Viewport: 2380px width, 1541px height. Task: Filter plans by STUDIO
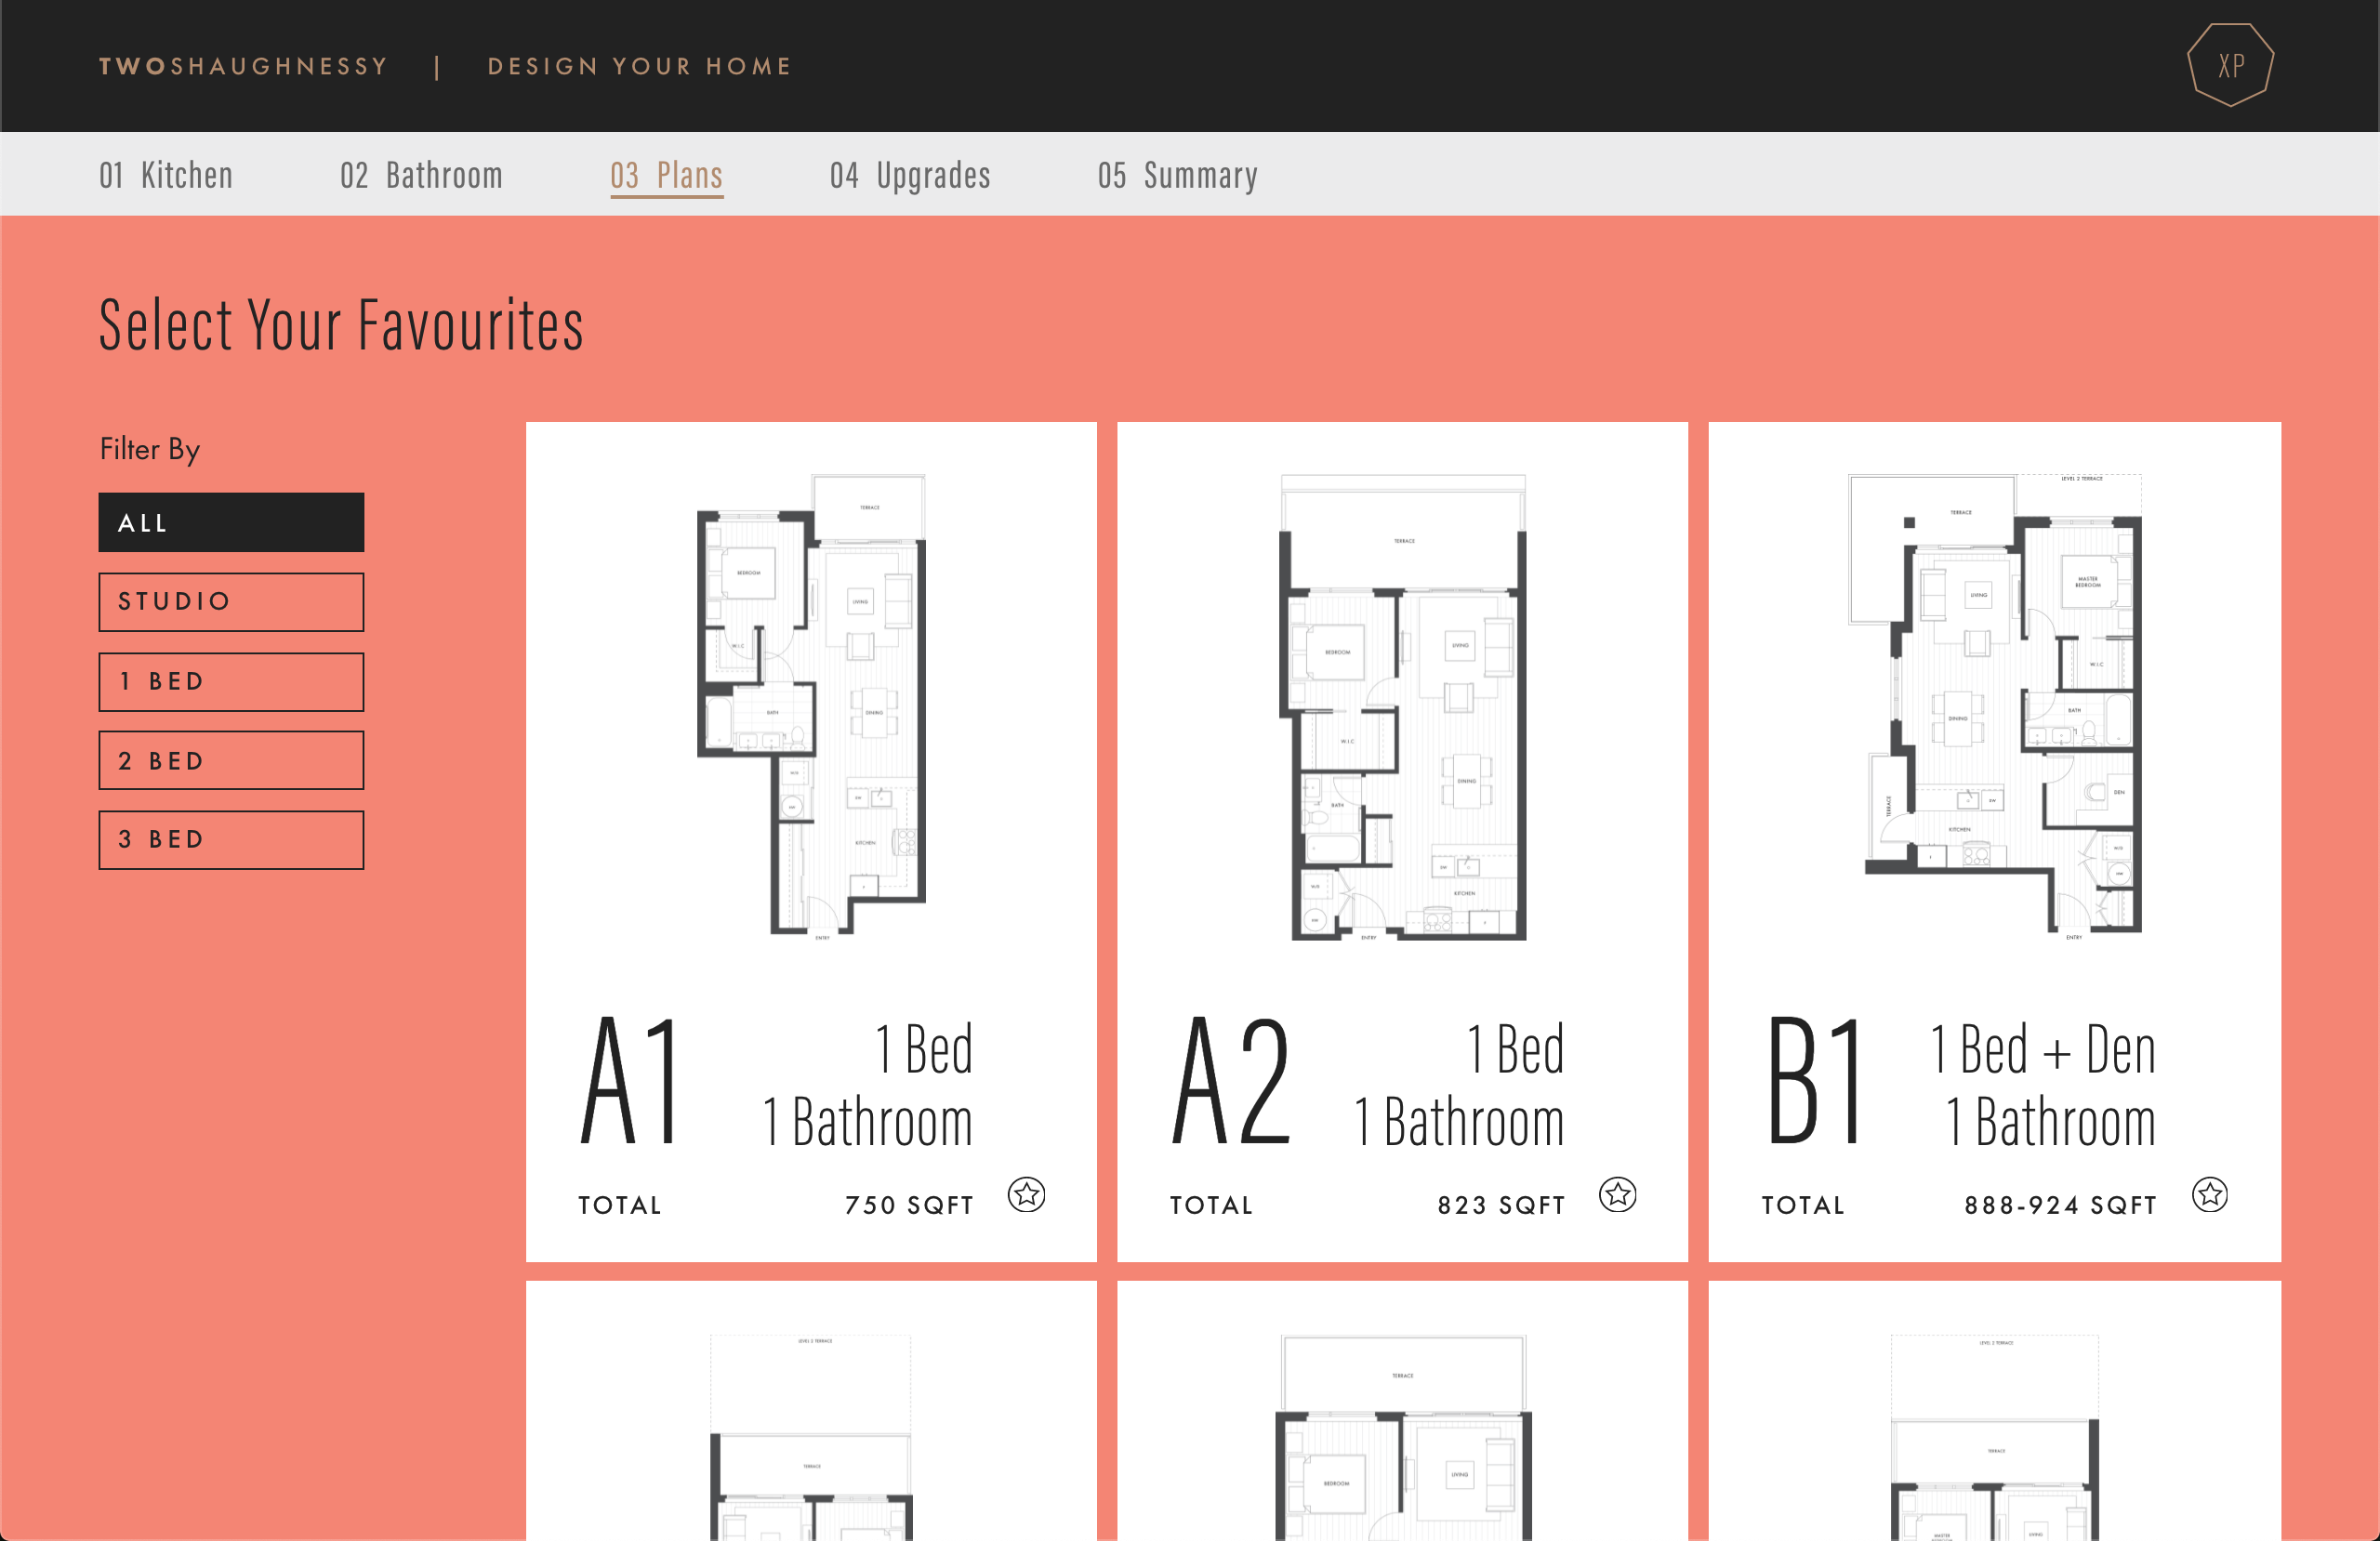pyautogui.click(x=231, y=602)
